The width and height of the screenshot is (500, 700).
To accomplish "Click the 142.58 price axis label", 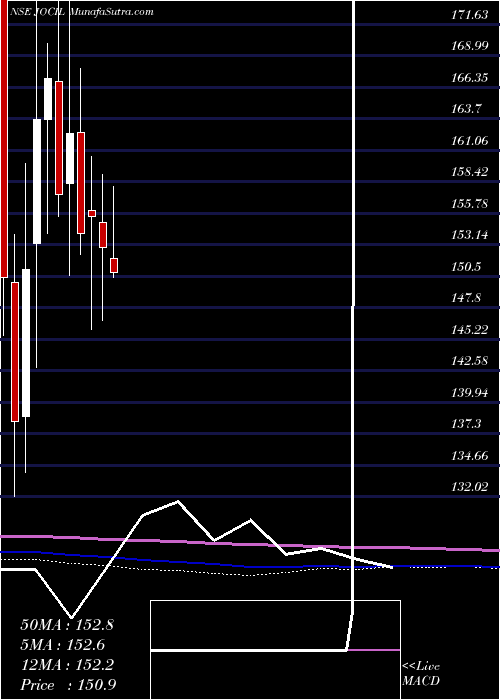I will point(469,361).
